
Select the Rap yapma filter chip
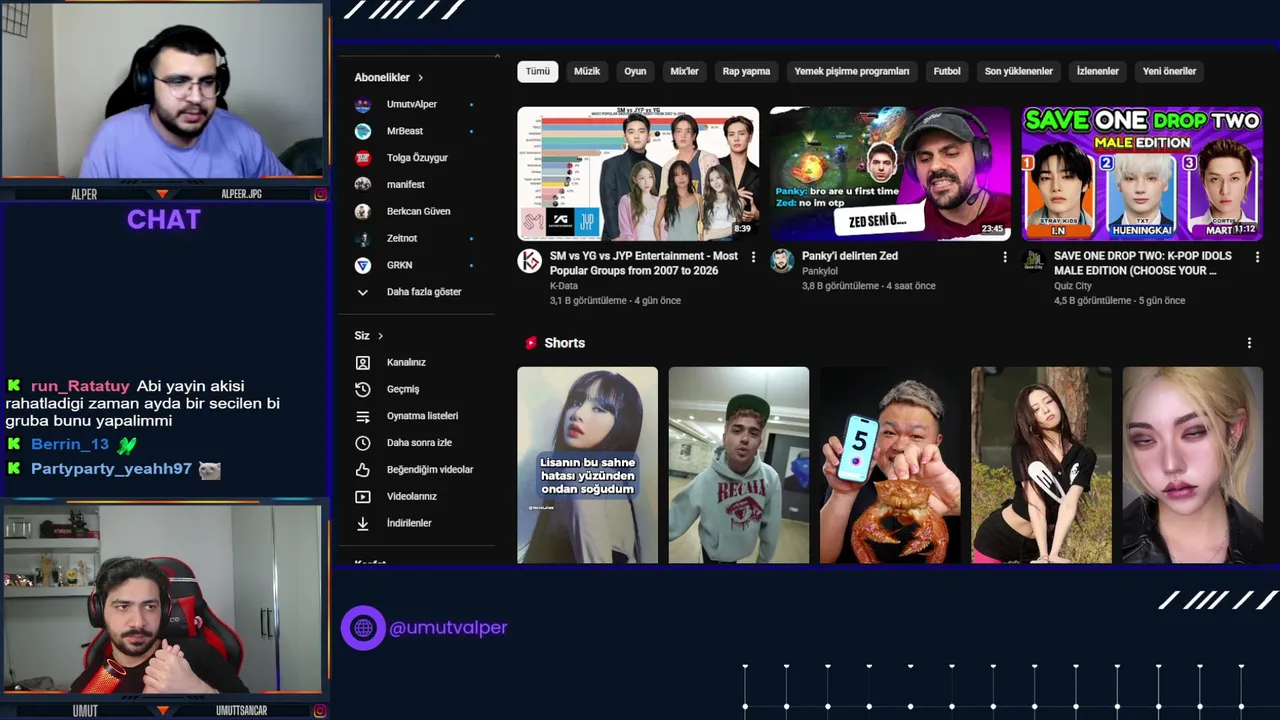click(x=746, y=71)
